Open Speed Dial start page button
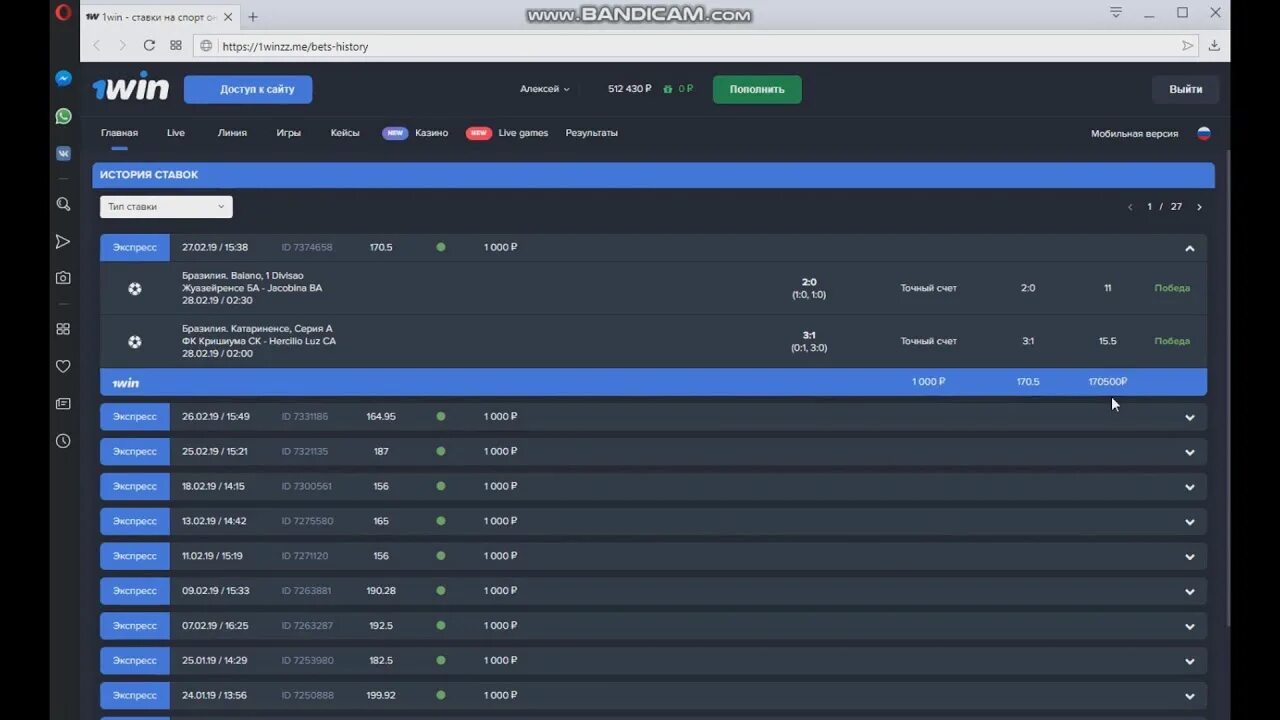This screenshot has height=720, width=1280. point(176,45)
